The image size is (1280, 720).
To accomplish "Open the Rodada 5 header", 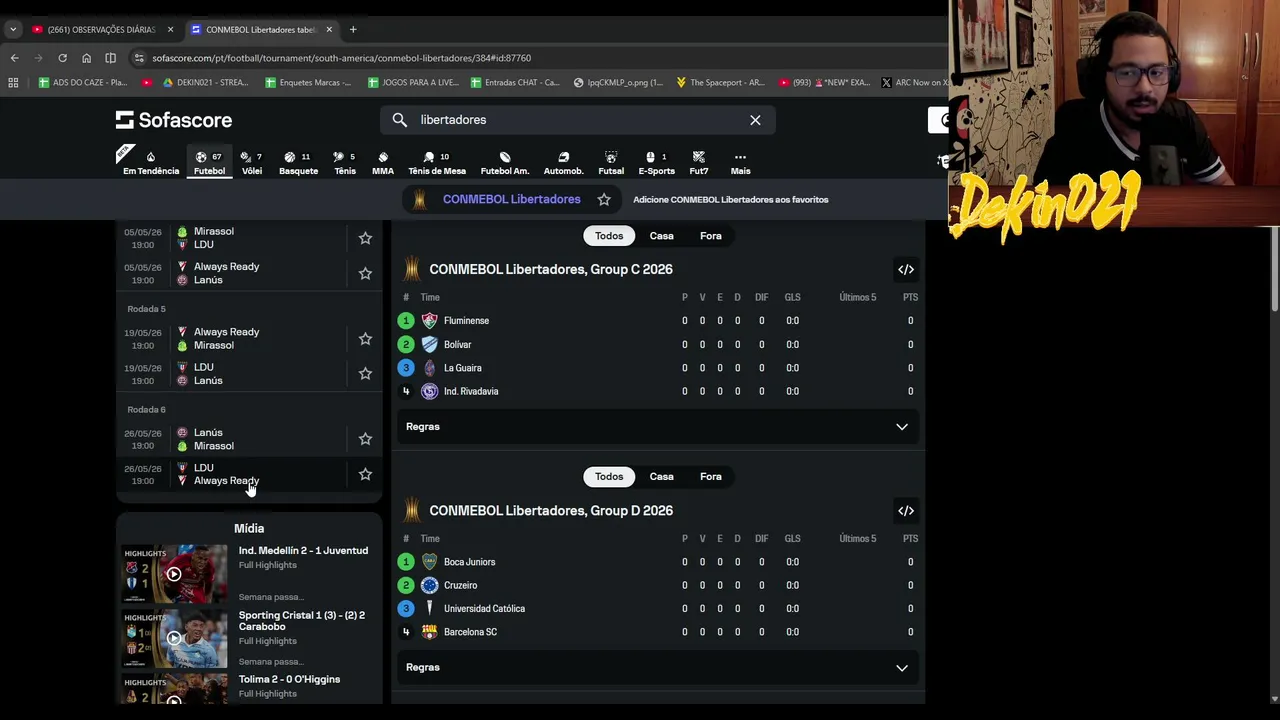I will (147, 309).
